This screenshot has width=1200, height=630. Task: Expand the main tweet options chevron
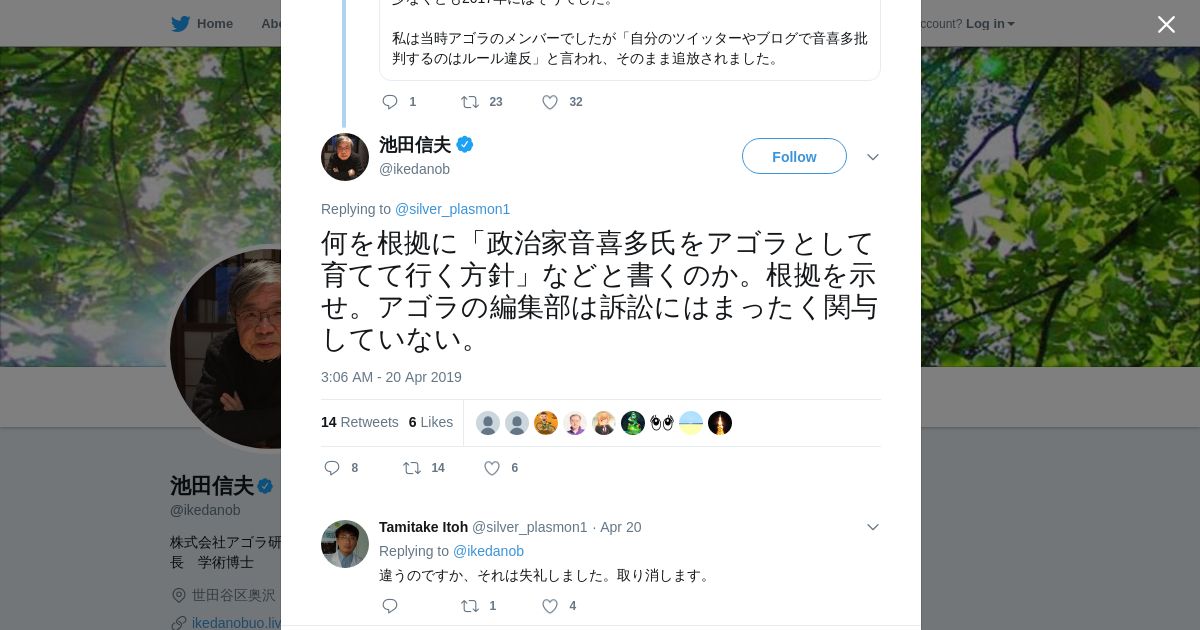tap(873, 157)
